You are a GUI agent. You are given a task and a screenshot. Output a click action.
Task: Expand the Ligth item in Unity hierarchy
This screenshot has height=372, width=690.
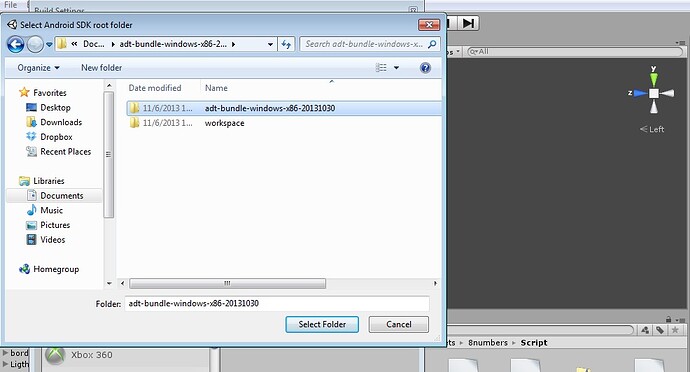tap(5, 364)
